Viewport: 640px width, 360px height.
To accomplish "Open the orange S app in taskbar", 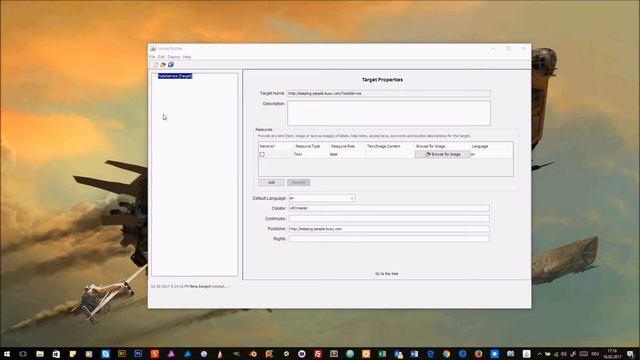I will click(x=154, y=354).
